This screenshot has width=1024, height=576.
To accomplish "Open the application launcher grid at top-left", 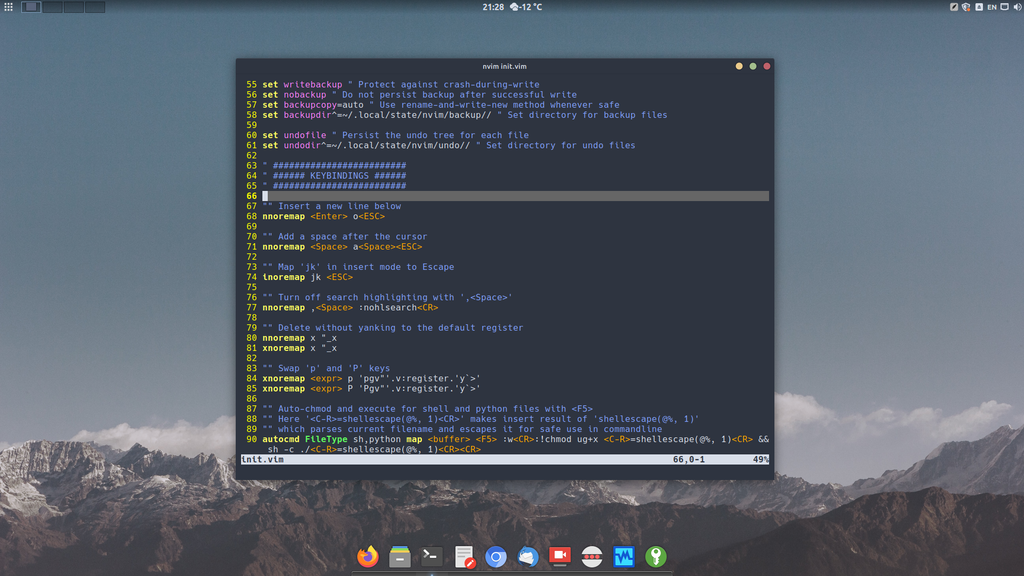I will [8, 7].
